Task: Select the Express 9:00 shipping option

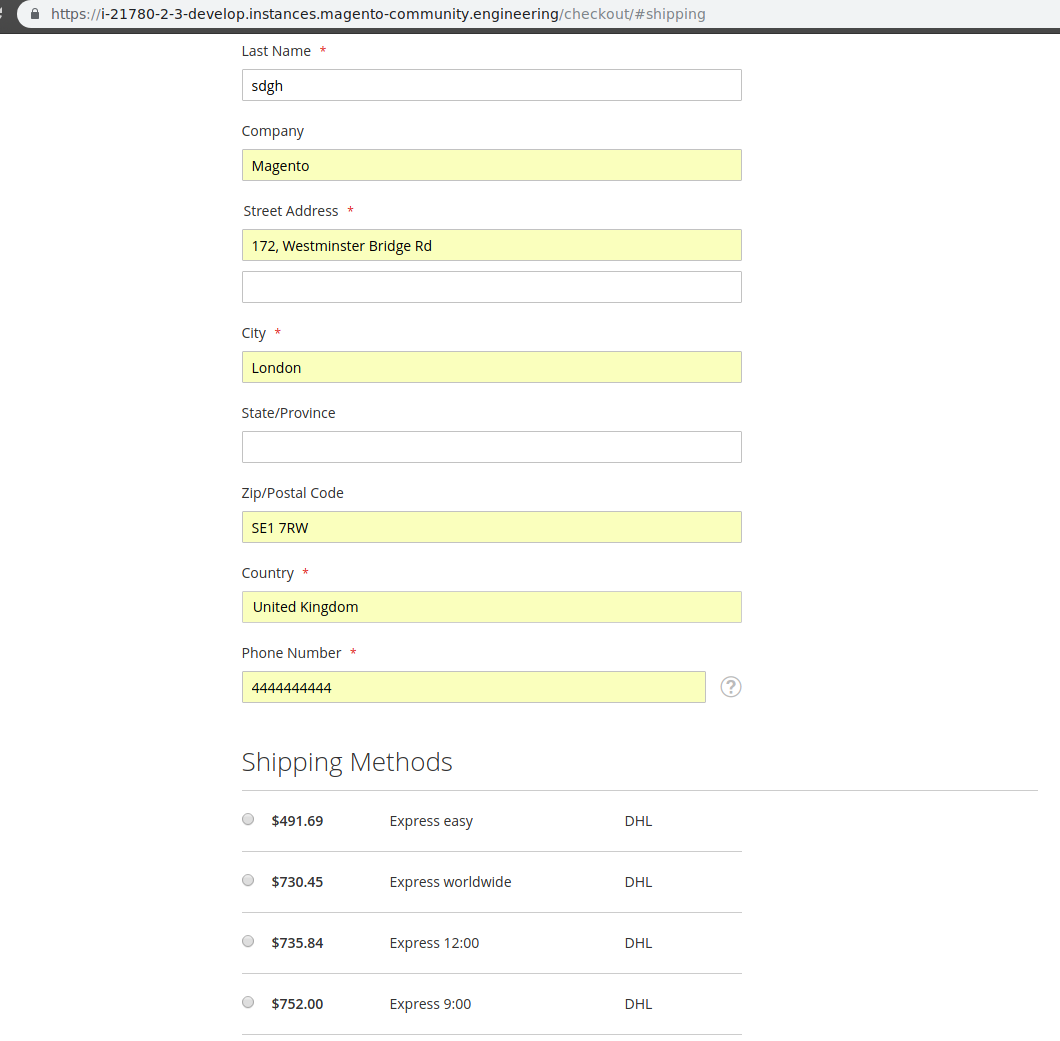Action: tap(247, 1002)
